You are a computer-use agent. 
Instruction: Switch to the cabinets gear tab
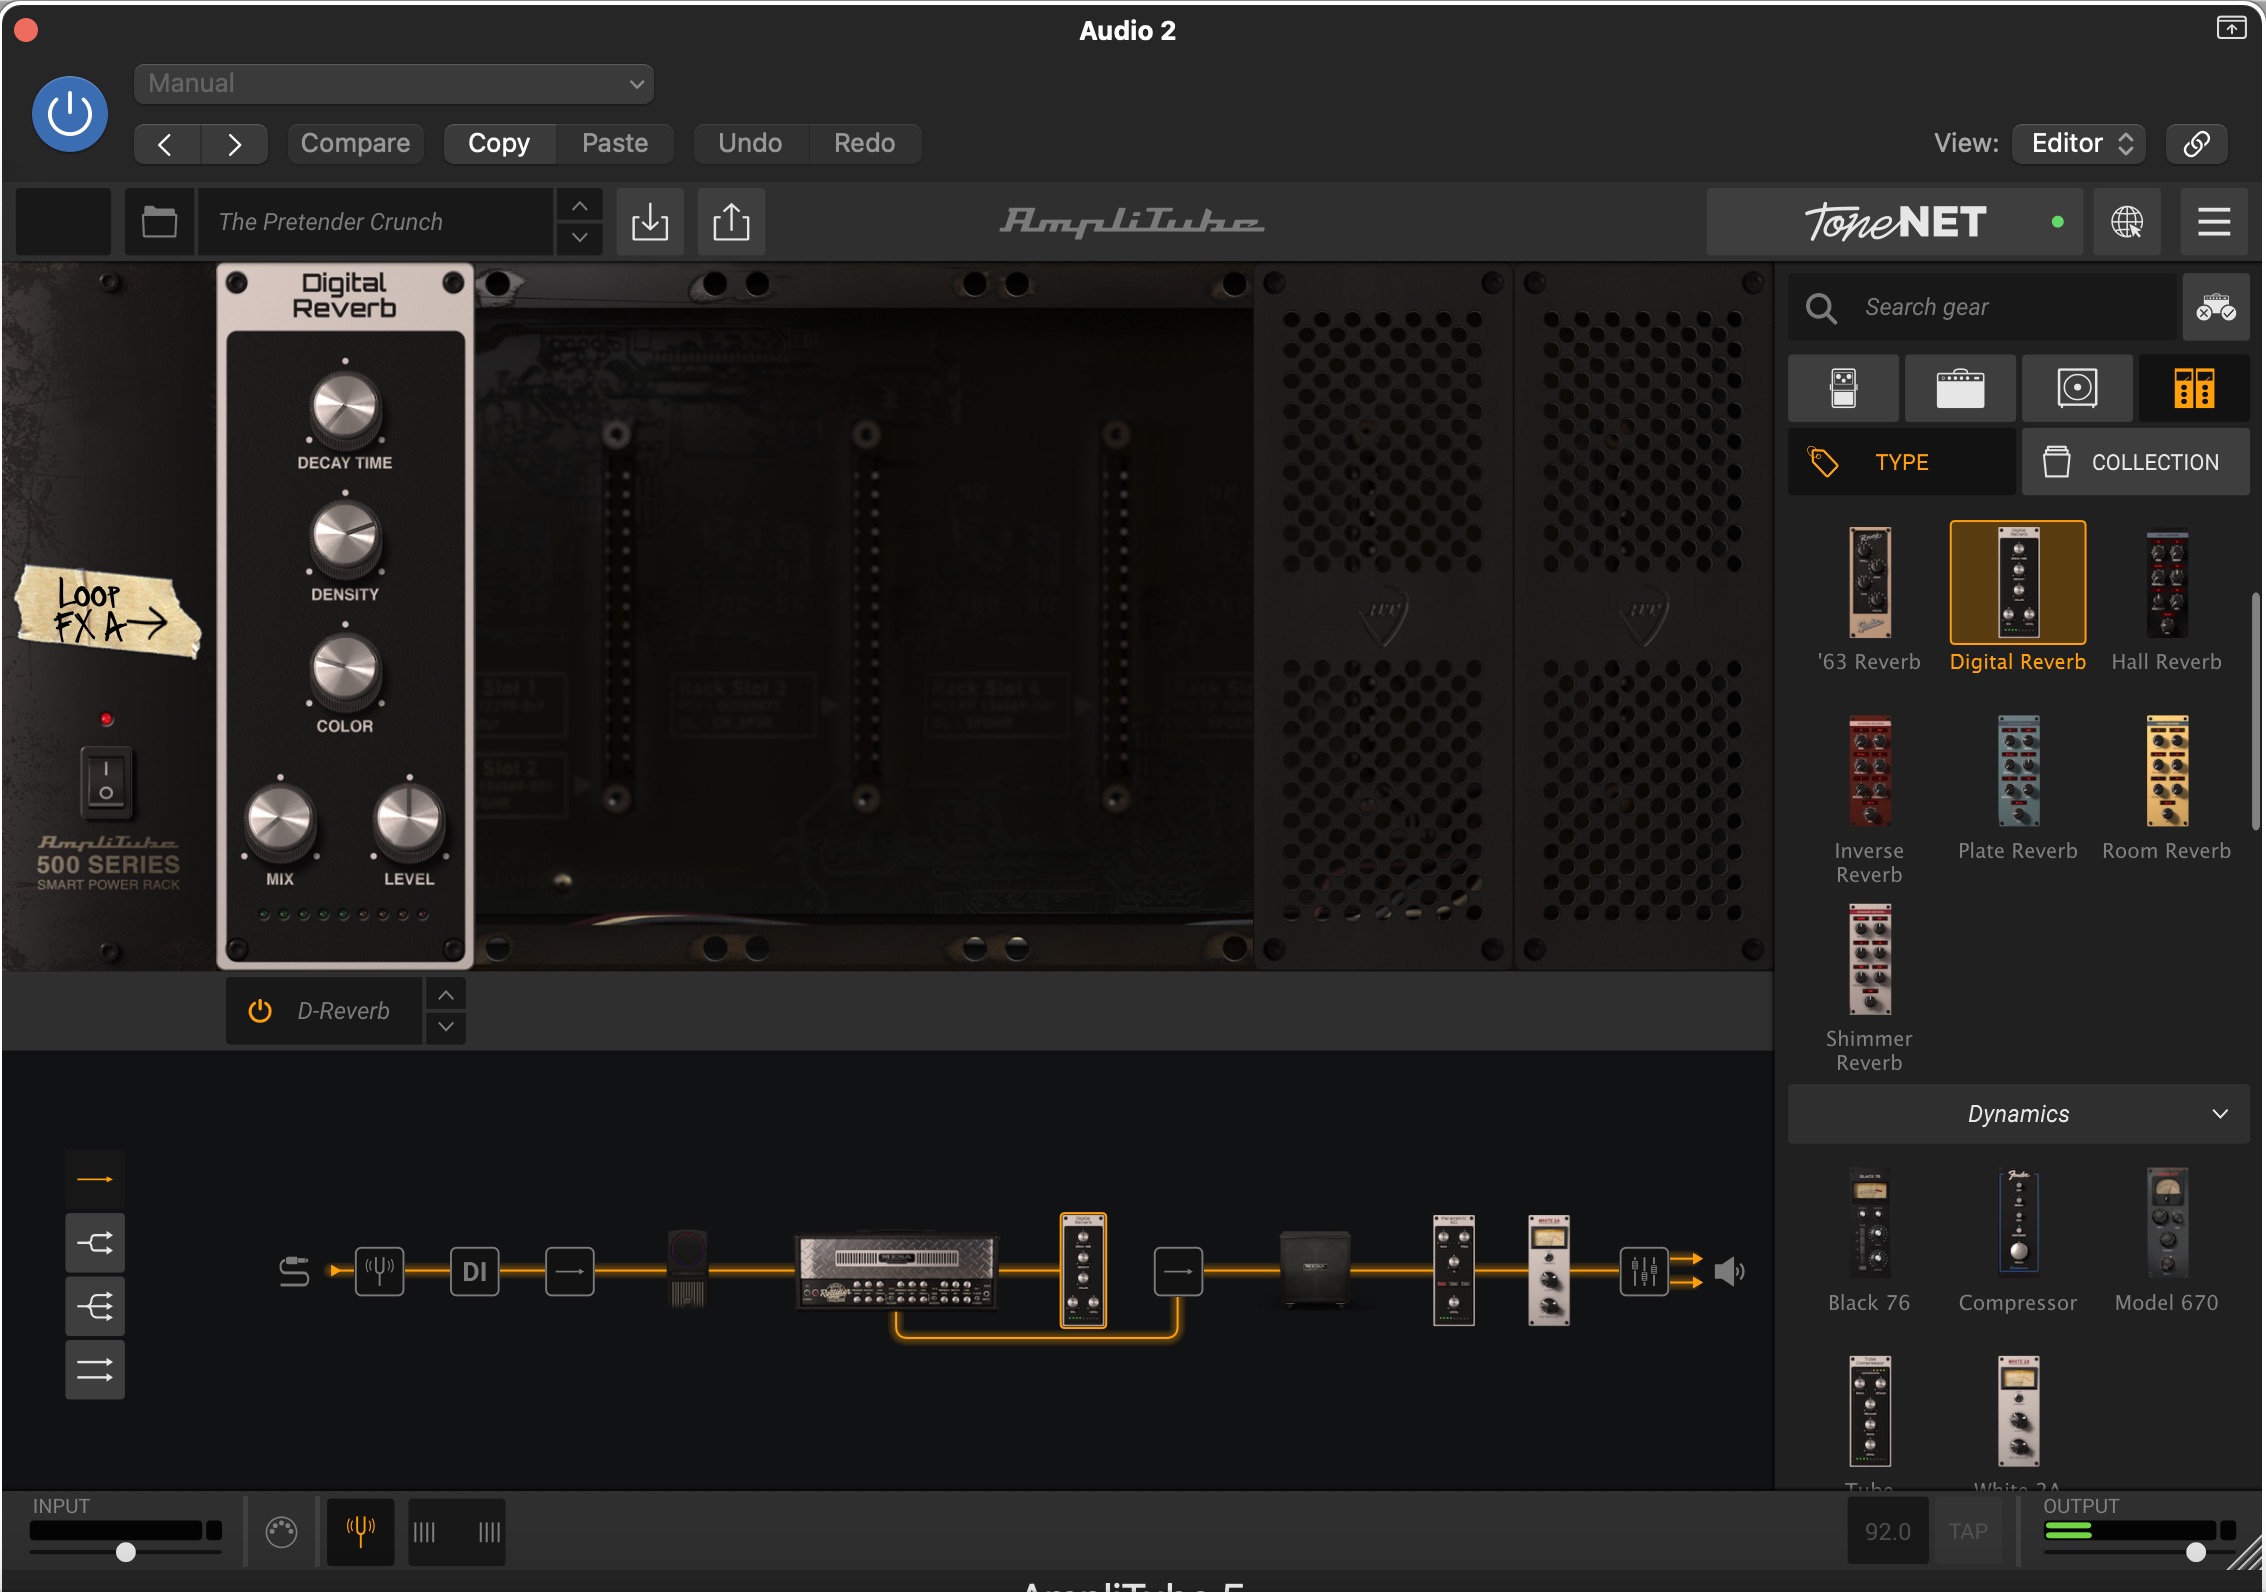pos(2077,388)
